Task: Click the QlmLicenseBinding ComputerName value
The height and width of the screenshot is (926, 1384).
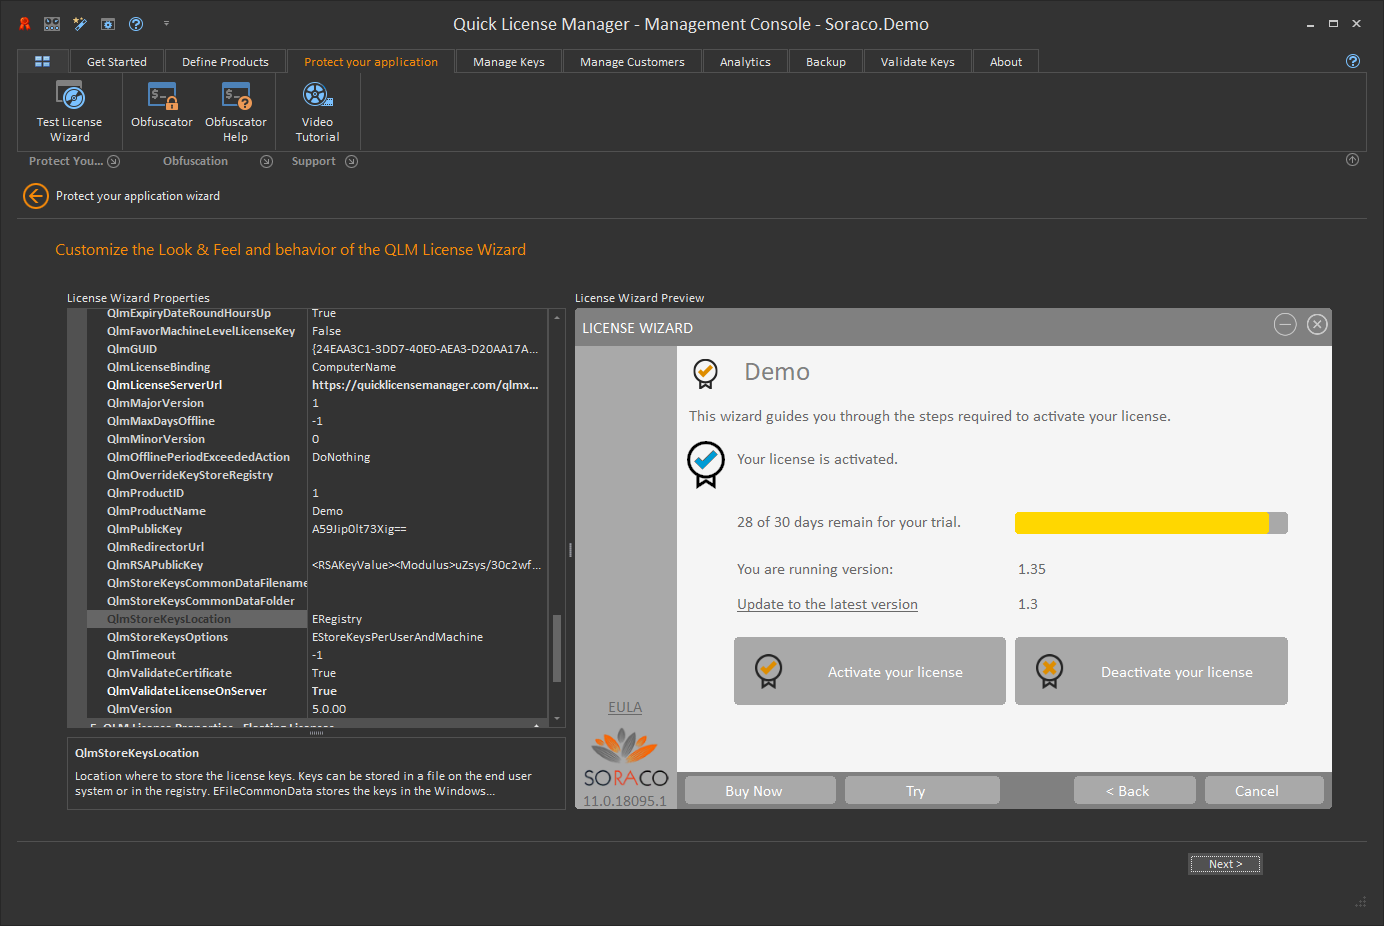Action: (427, 367)
